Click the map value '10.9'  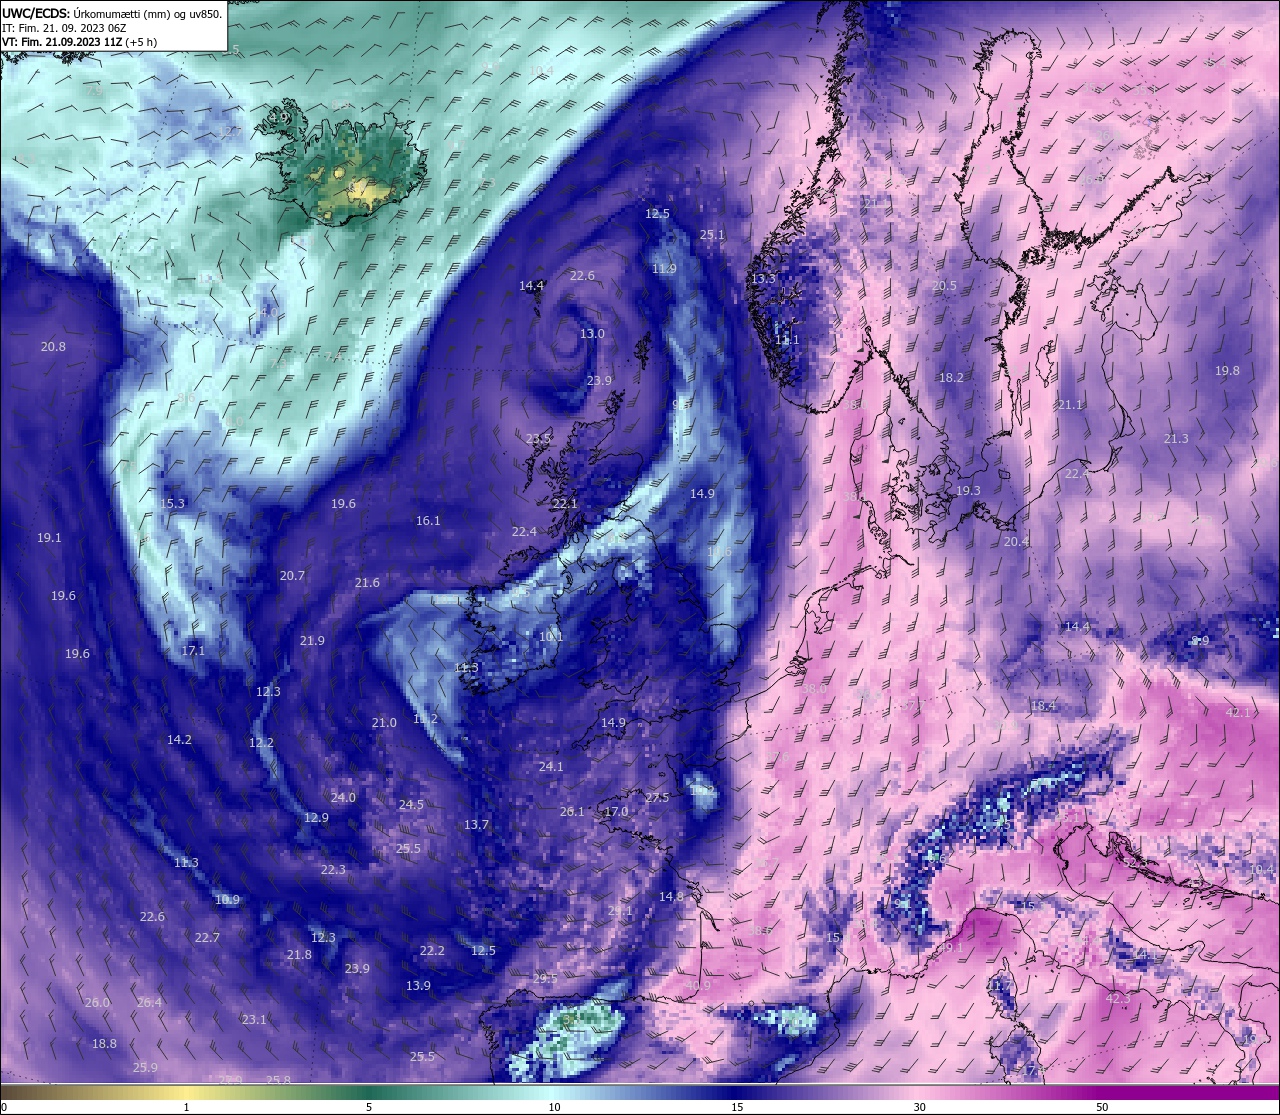click(x=227, y=900)
